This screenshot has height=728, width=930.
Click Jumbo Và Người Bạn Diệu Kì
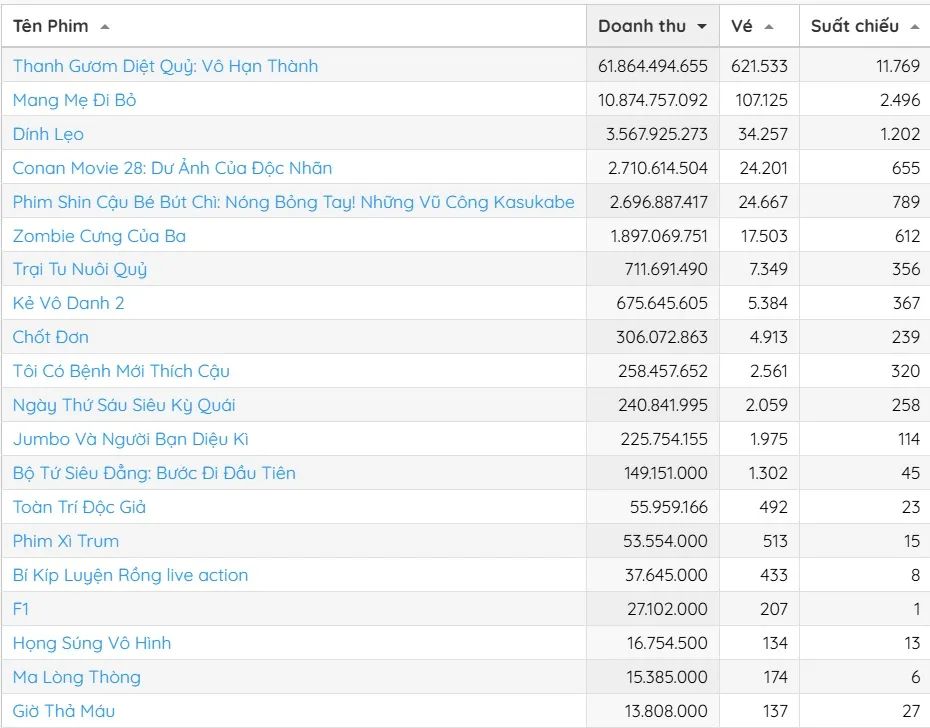pyautogui.click(x=130, y=439)
